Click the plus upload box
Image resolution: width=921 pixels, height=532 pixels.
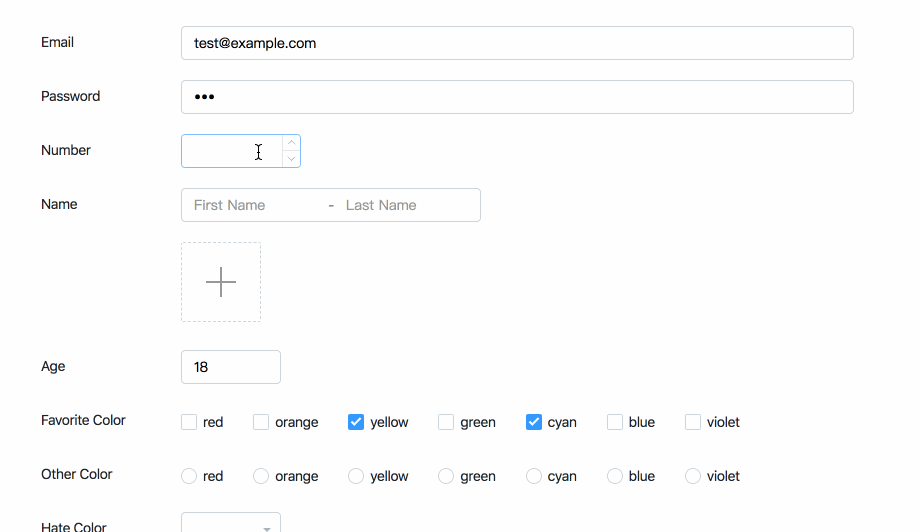coord(221,282)
